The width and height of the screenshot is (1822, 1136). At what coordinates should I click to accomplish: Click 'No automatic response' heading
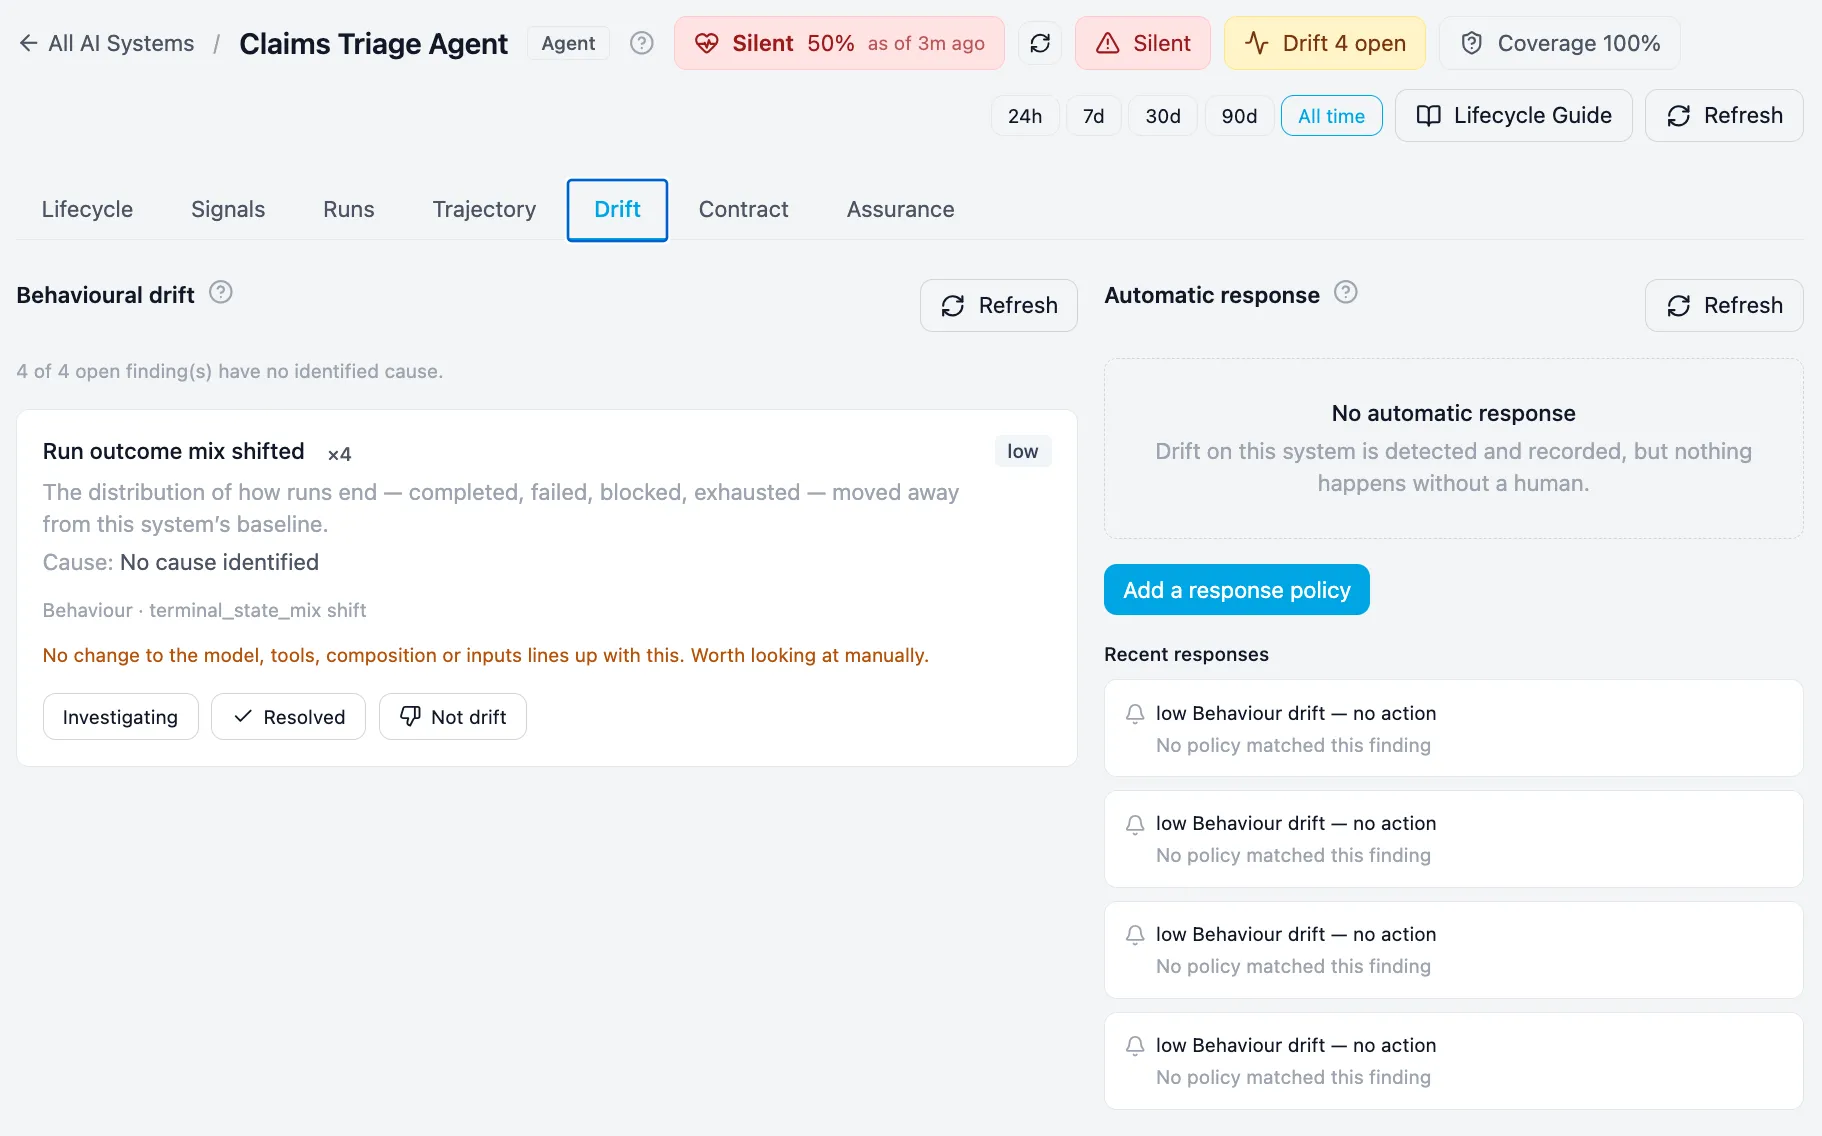1454,413
